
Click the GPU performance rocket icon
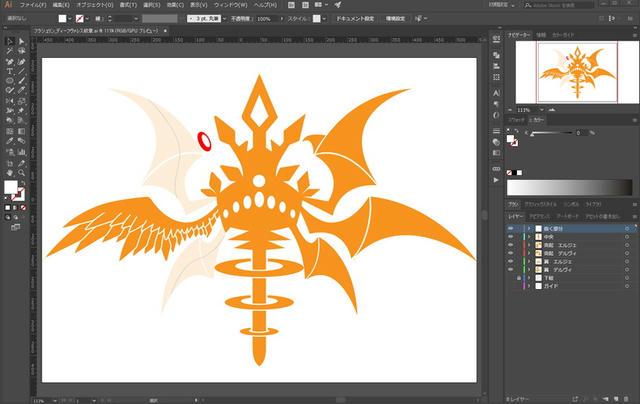coord(338,5)
